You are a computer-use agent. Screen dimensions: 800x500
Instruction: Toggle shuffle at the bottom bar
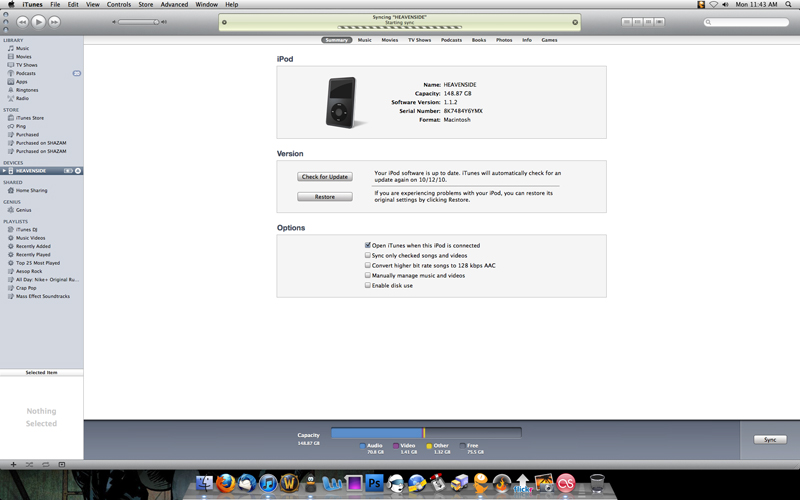click(29, 464)
